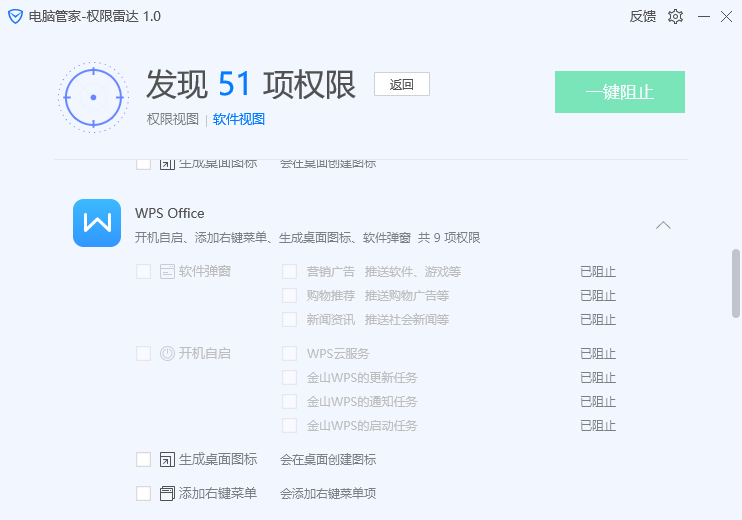Click the 添加右键菜单 menu icon
Screen dimensions: 742x520
[x=167, y=494]
